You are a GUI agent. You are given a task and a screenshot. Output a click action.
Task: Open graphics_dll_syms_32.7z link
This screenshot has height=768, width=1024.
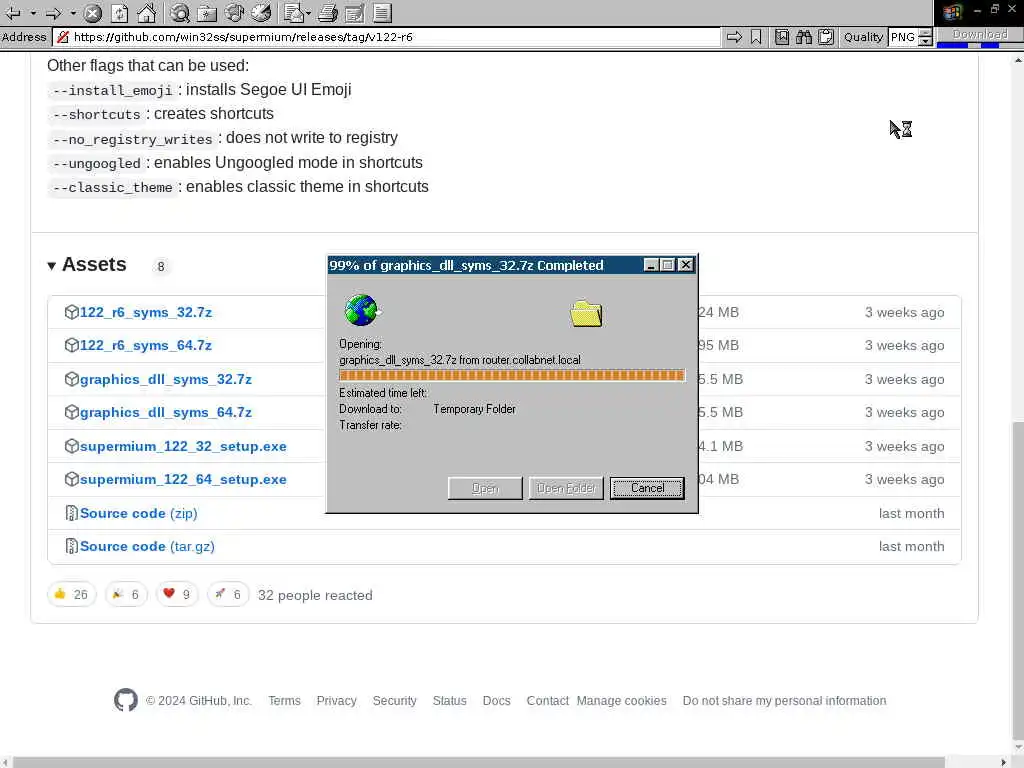click(x=166, y=379)
